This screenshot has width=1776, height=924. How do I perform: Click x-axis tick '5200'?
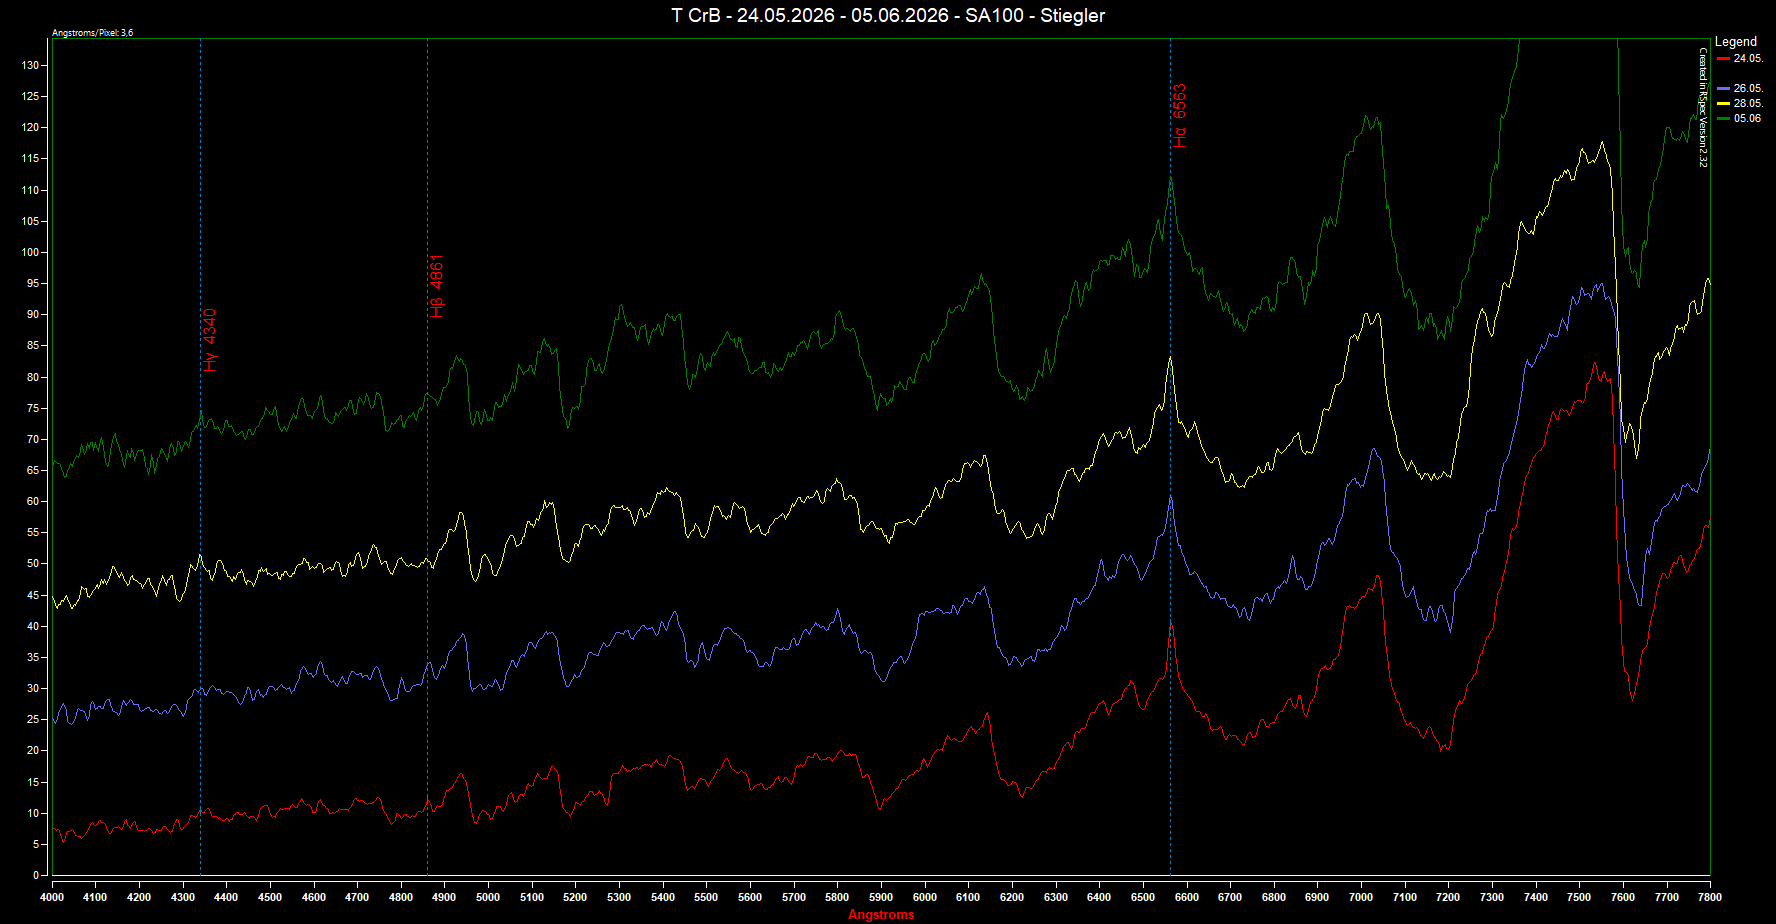[x=575, y=897]
